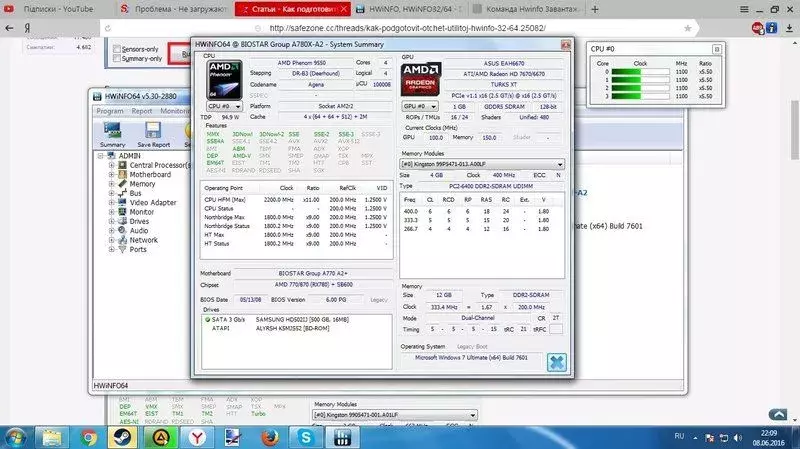The height and width of the screenshot is (449, 800).
Task: Click the scroll-to-top arrow on the page
Action: tap(778, 415)
